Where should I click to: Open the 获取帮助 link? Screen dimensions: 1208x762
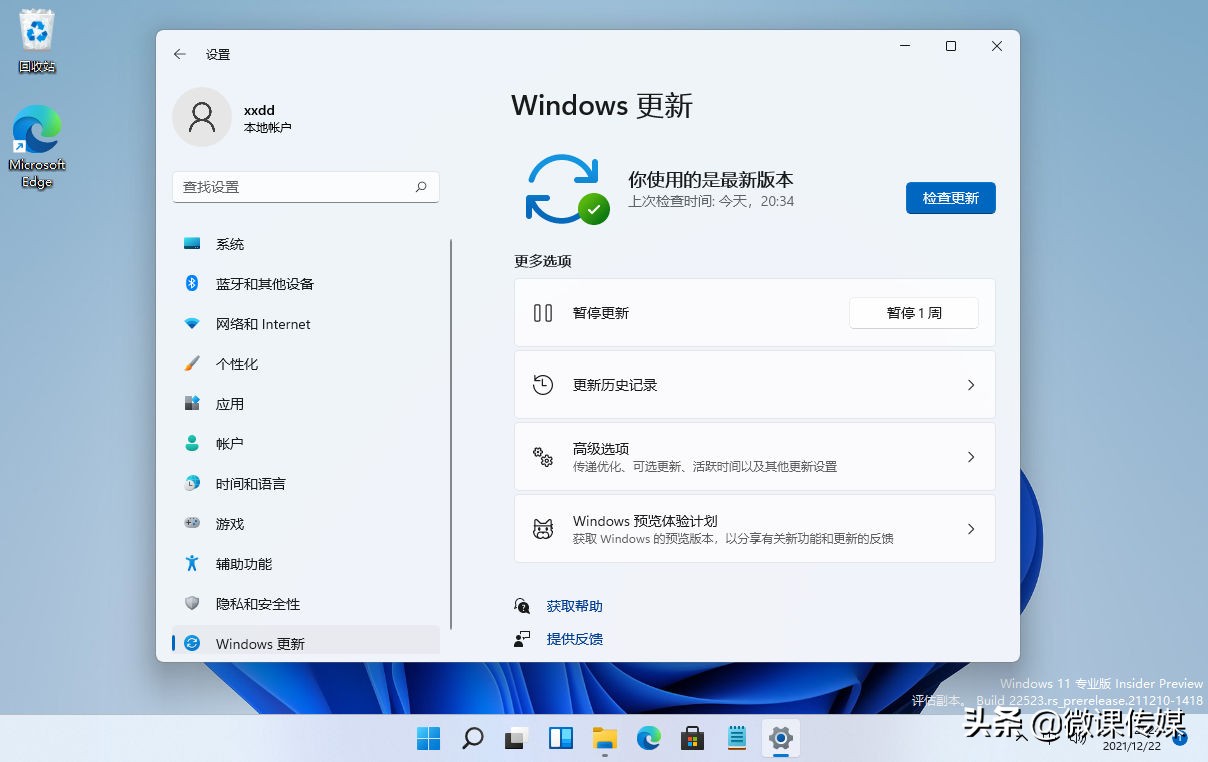(574, 606)
